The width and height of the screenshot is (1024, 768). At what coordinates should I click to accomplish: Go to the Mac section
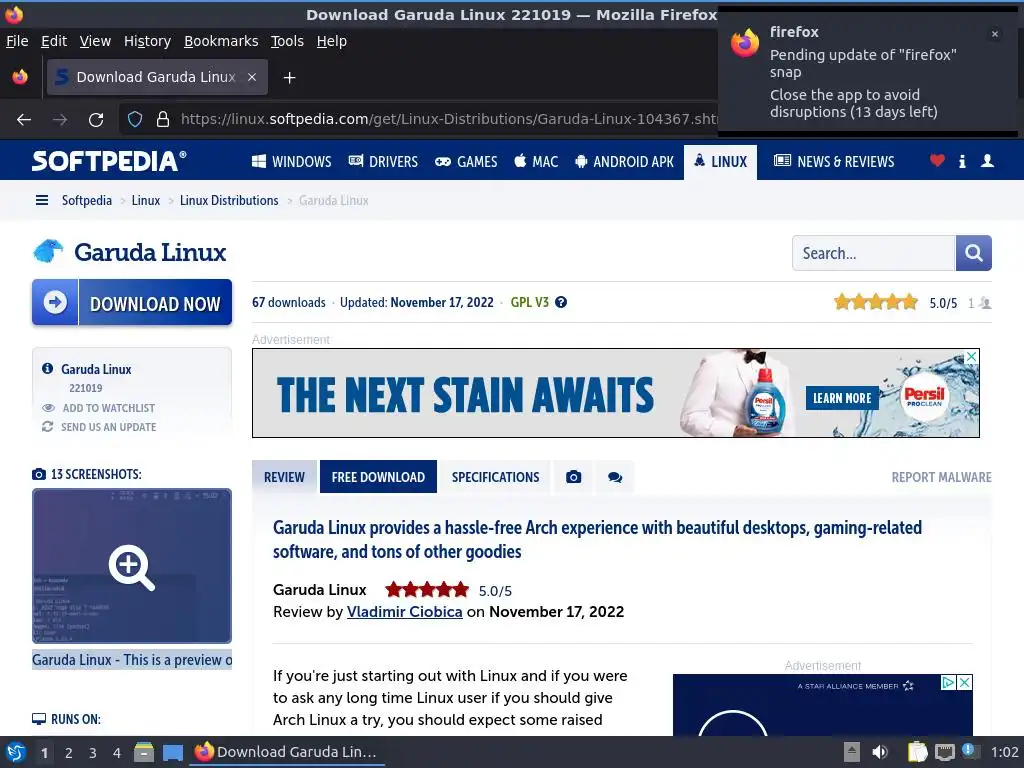pyautogui.click(x=536, y=161)
